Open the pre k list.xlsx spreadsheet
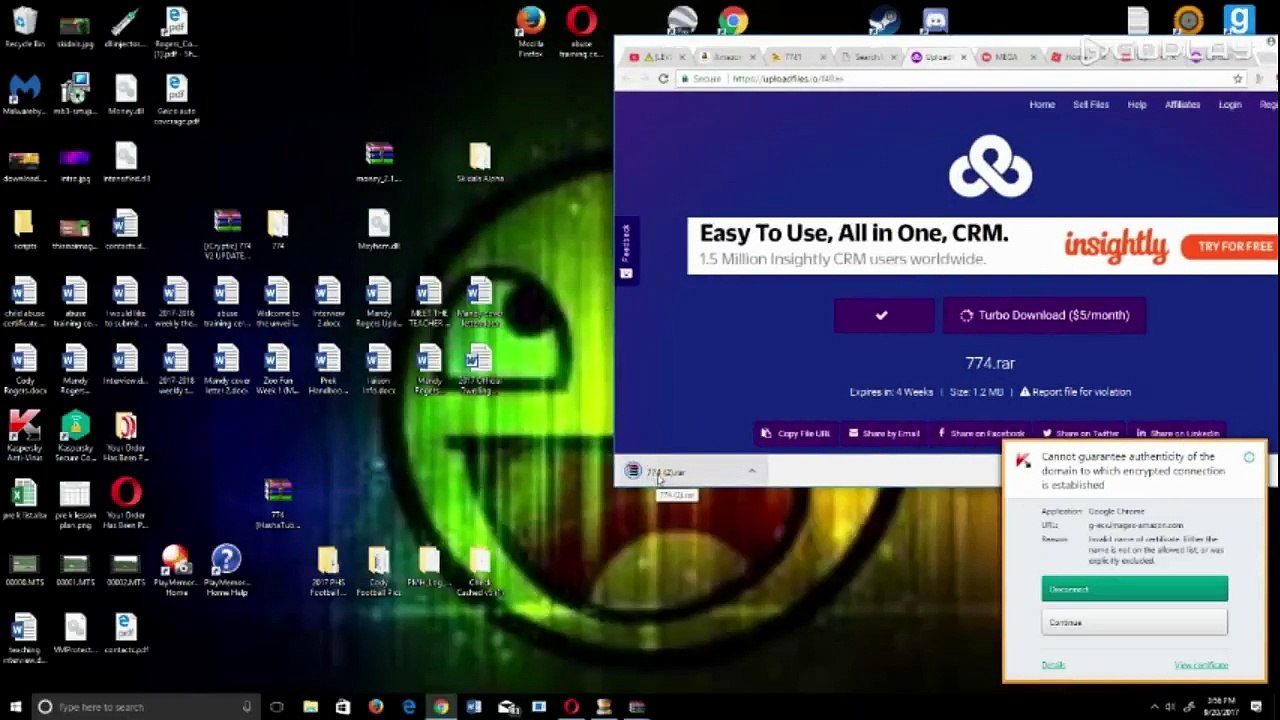Image resolution: width=1280 pixels, height=720 pixels. pos(24,498)
